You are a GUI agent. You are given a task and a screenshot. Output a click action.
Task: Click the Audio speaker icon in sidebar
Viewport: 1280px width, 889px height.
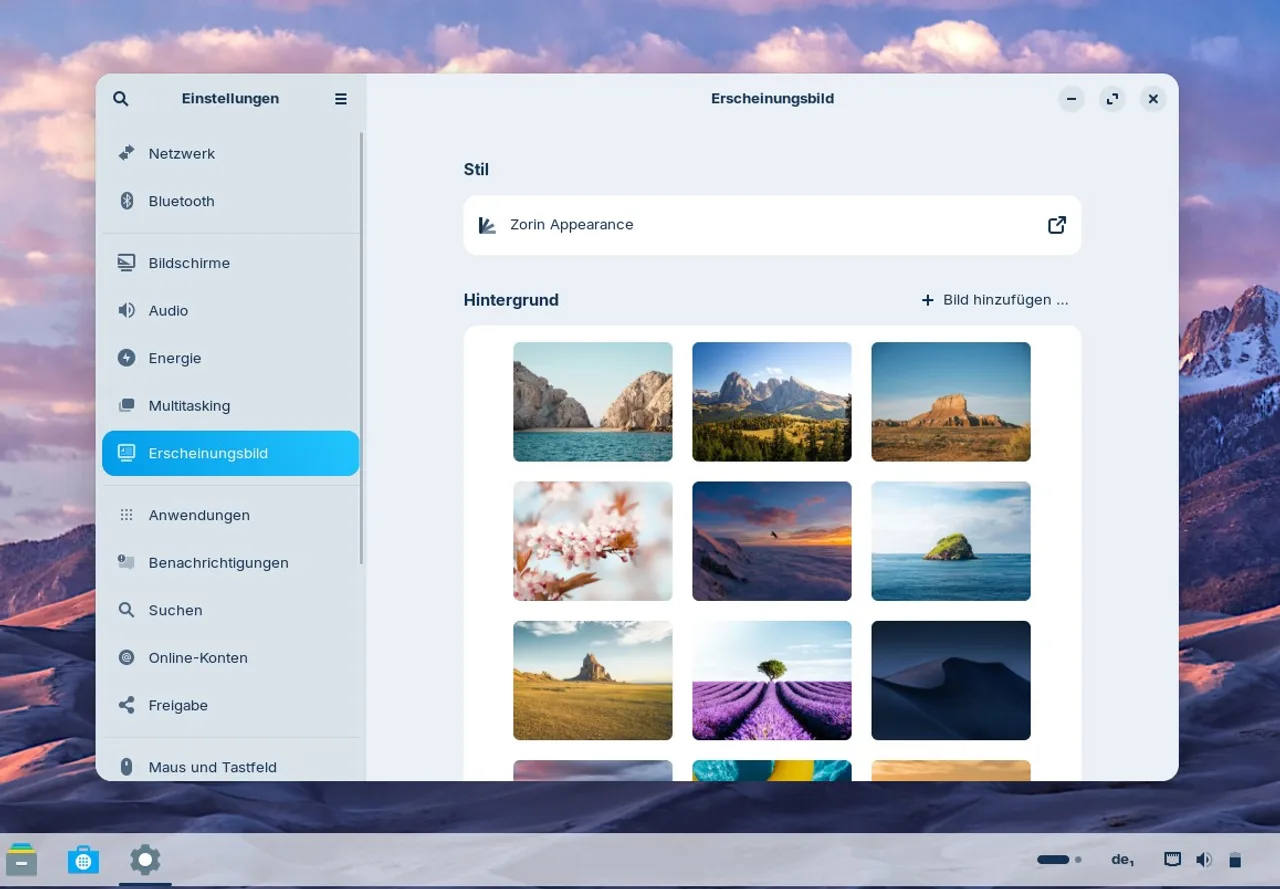pyautogui.click(x=127, y=311)
